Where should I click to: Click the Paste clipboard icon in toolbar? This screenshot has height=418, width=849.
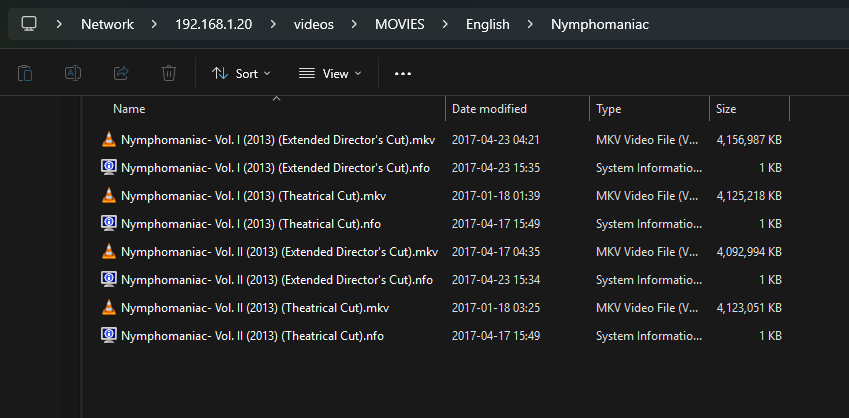point(25,73)
